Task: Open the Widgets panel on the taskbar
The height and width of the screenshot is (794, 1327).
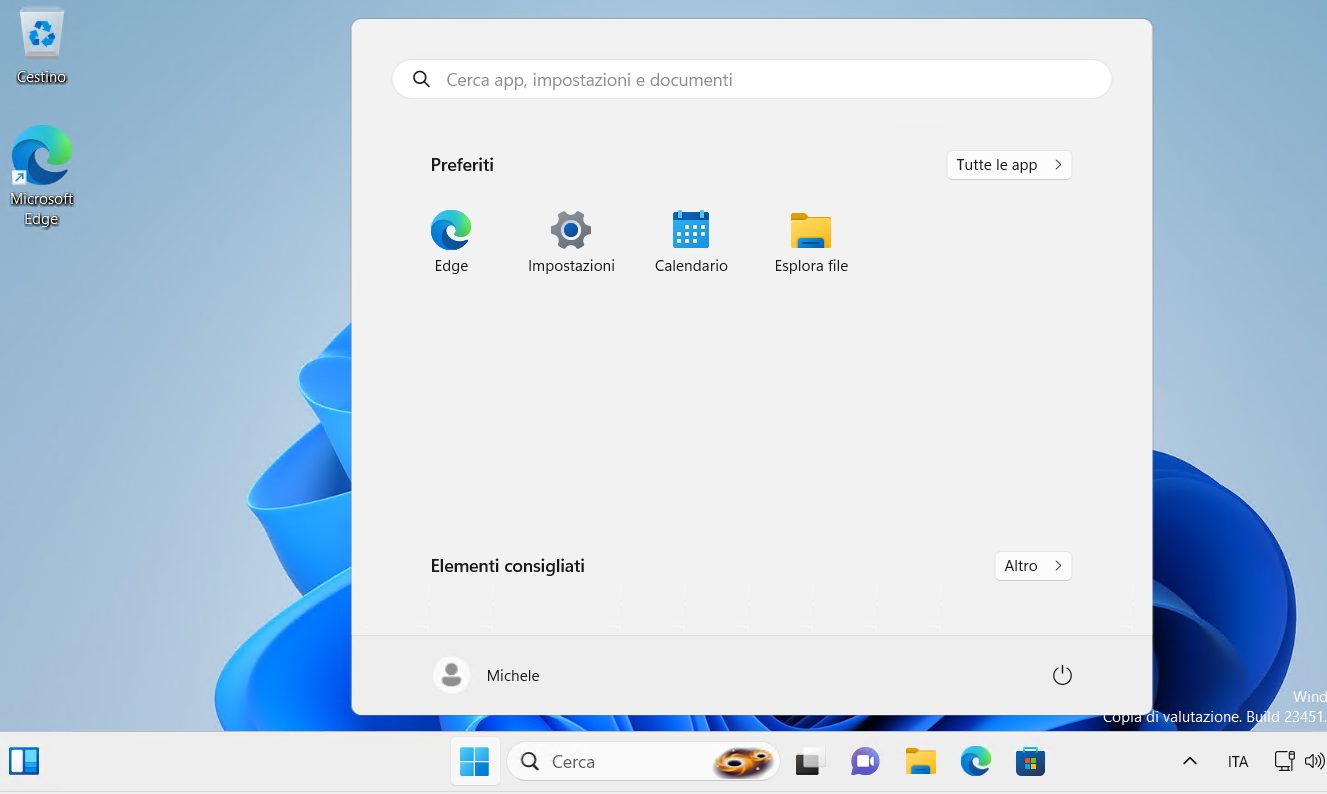Action: pyautogui.click(x=24, y=762)
